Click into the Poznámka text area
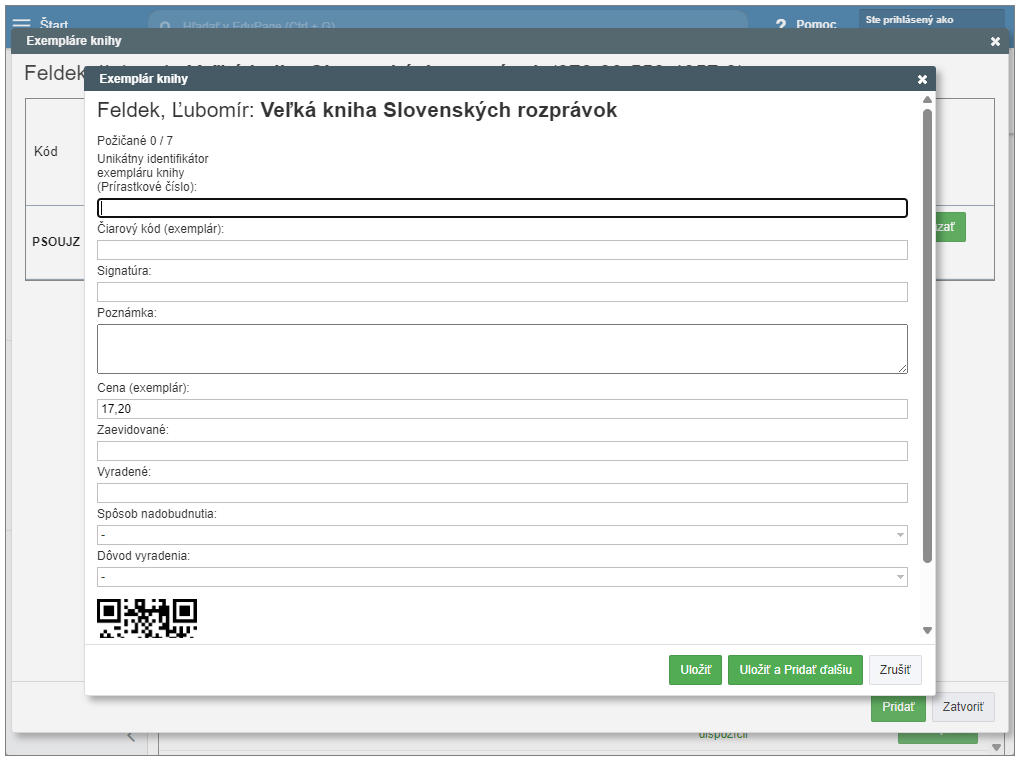 pyautogui.click(x=502, y=349)
